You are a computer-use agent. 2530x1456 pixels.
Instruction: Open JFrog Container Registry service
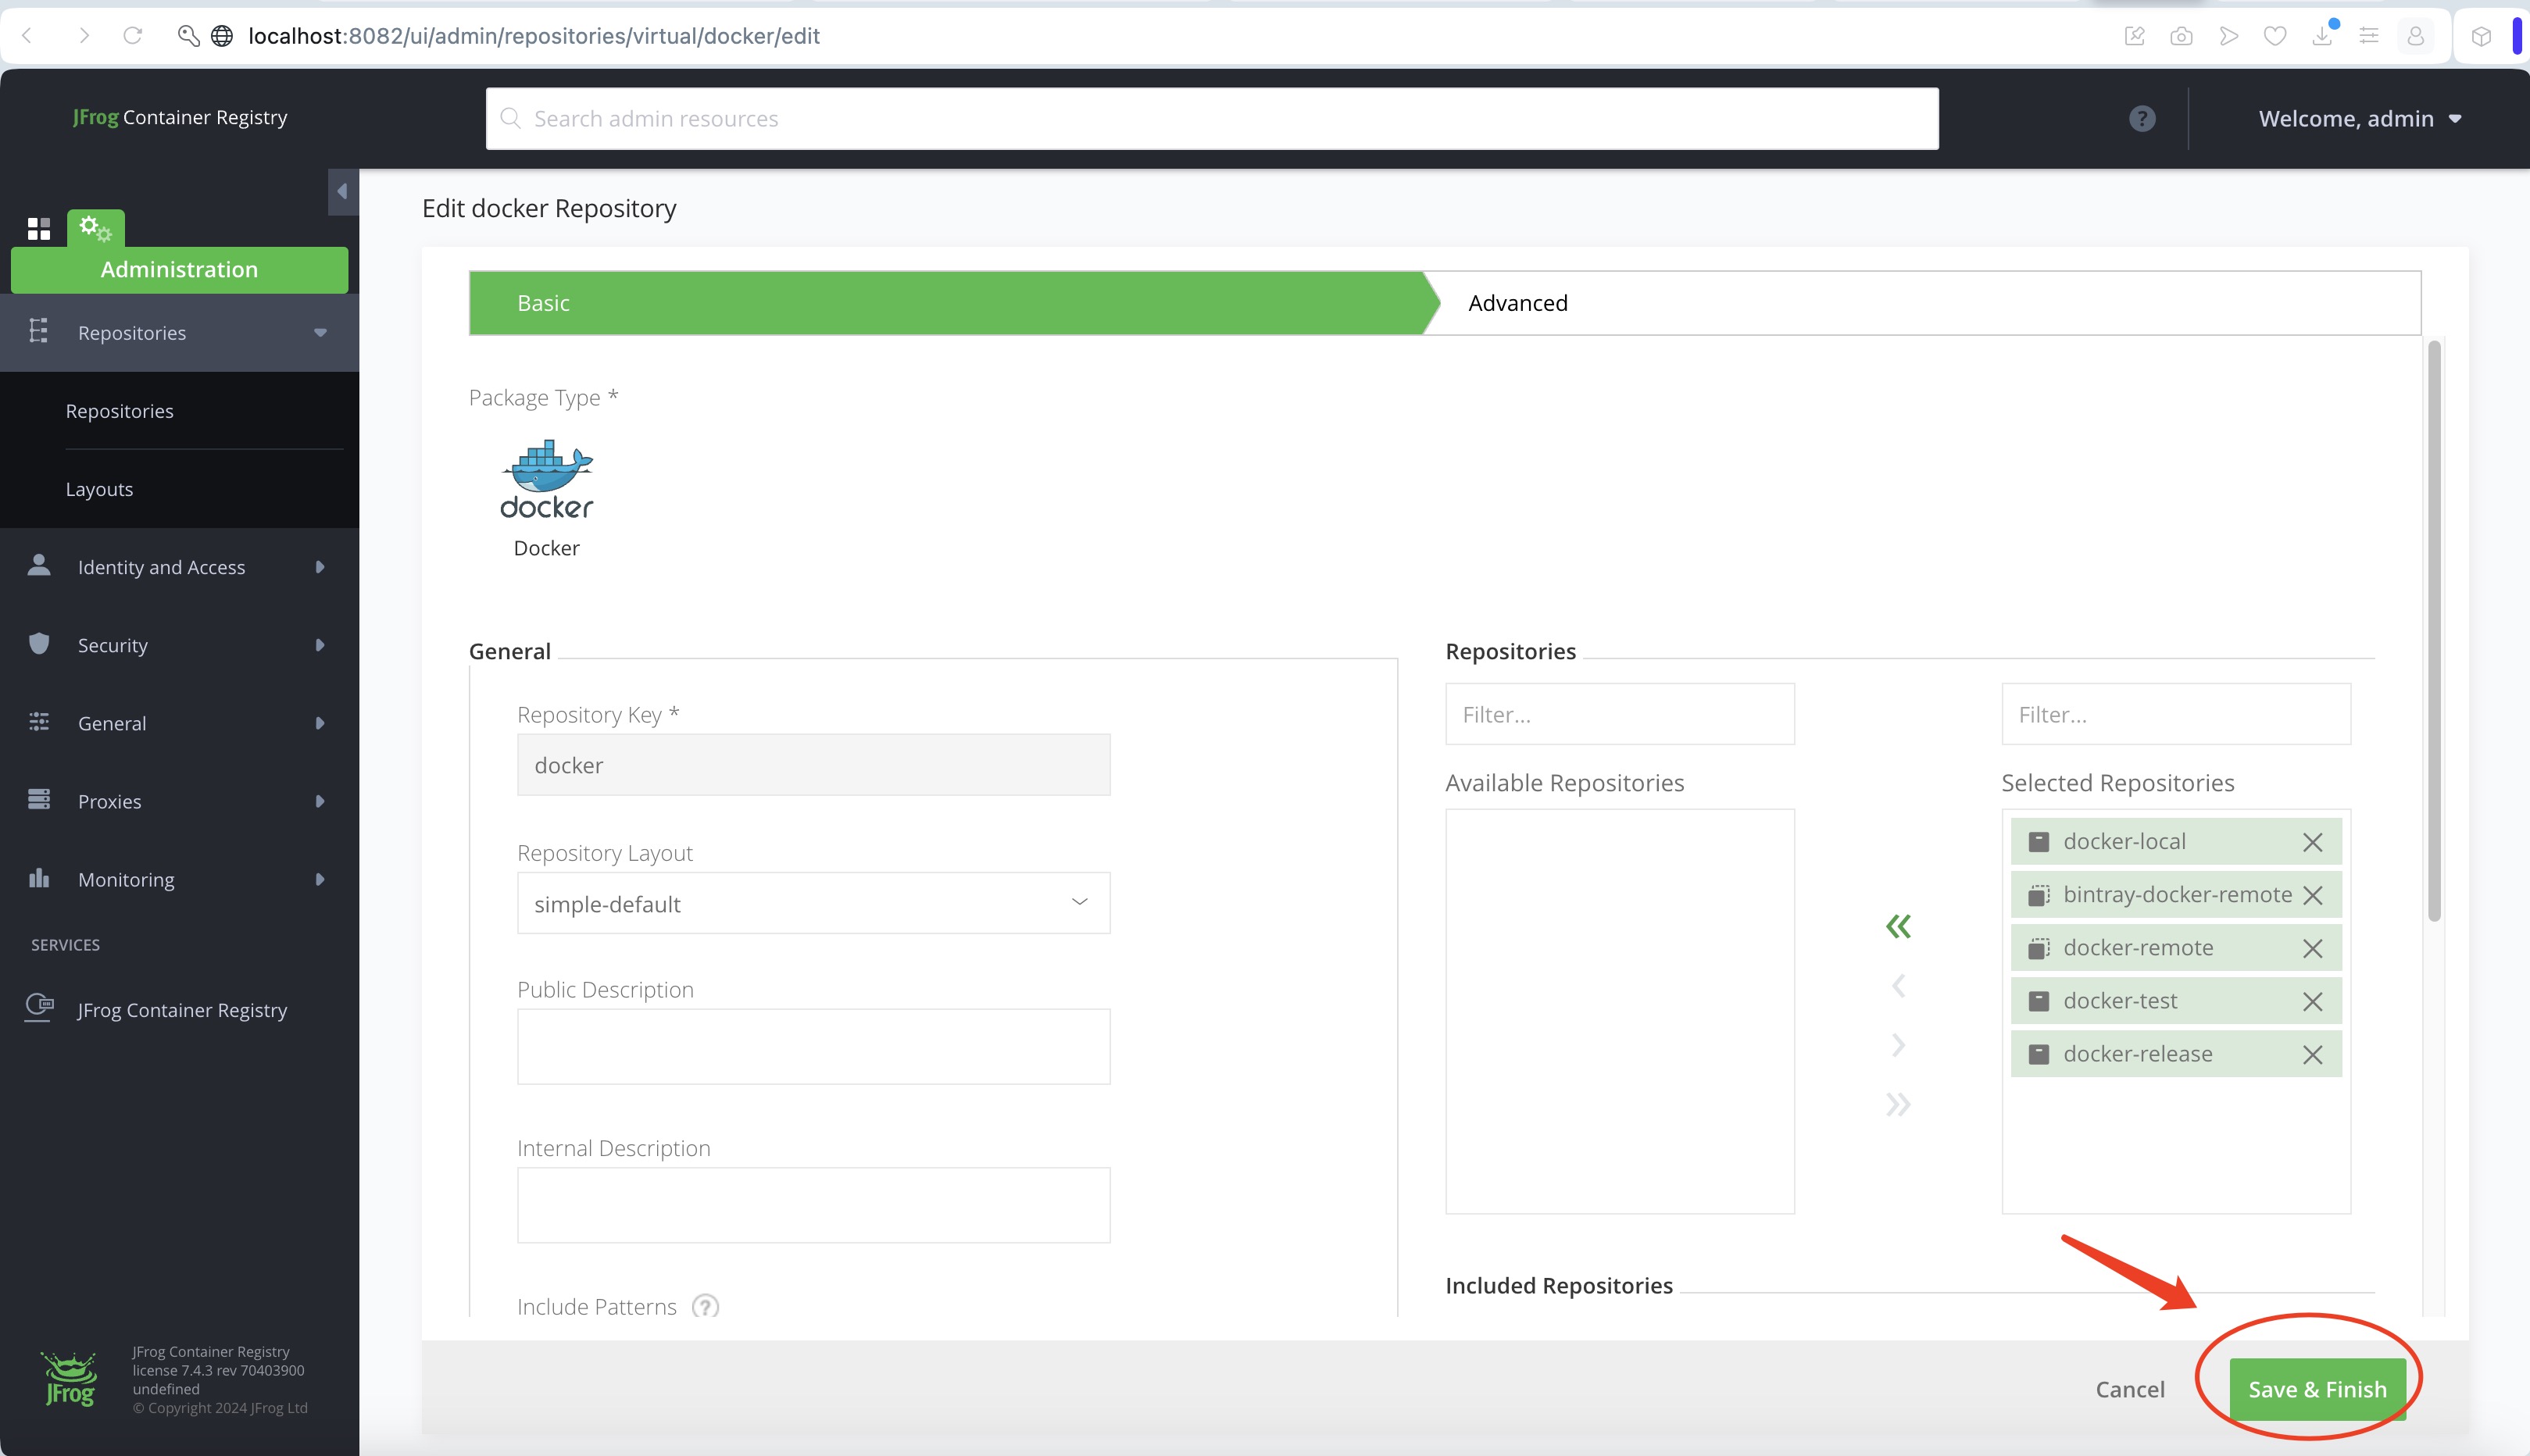(179, 1009)
